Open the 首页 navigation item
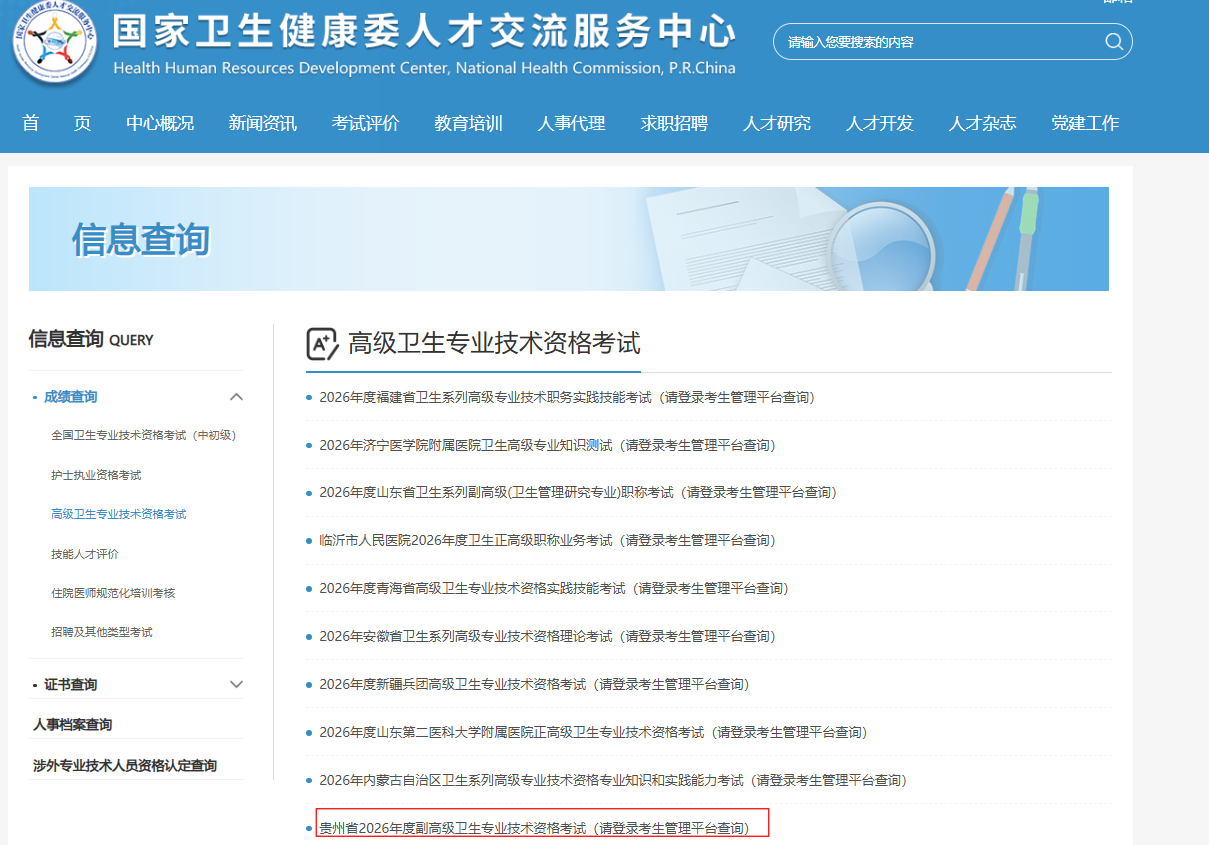1209x845 pixels. click(x=57, y=123)
